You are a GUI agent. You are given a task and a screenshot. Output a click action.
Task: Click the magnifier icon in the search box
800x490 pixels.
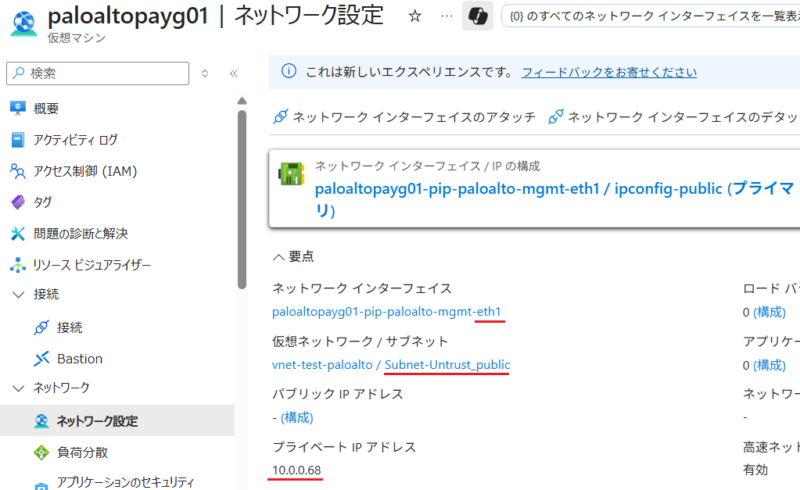tap(19, 73)
